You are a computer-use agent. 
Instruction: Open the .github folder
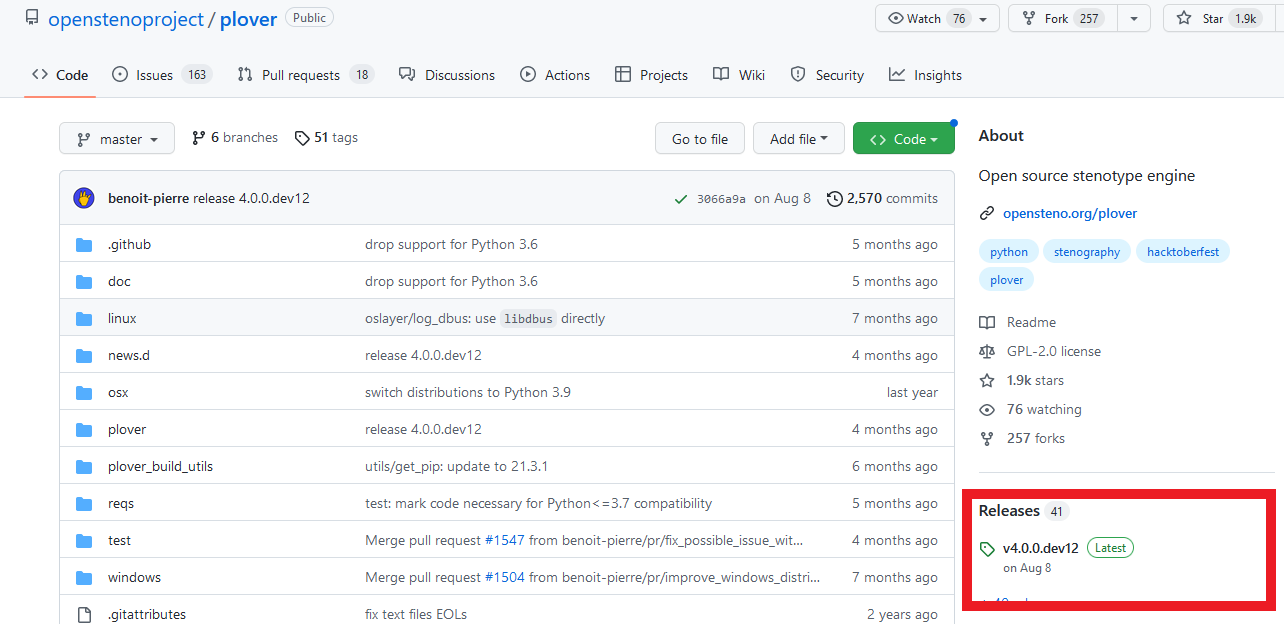(x=129, y=244)
